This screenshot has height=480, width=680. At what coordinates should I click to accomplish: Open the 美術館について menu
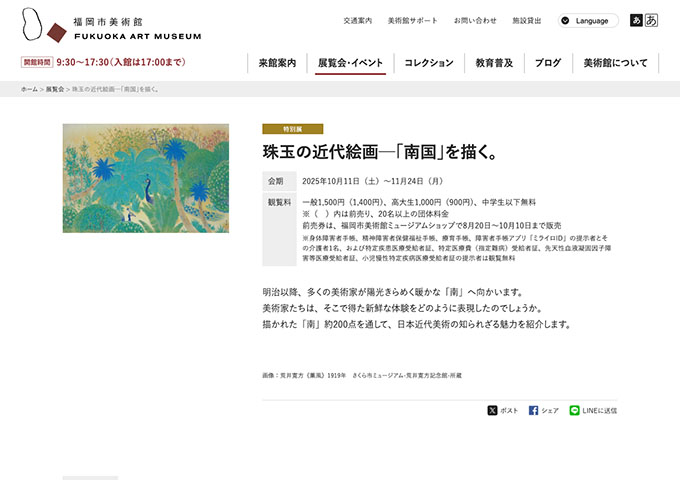pos(615,63)
